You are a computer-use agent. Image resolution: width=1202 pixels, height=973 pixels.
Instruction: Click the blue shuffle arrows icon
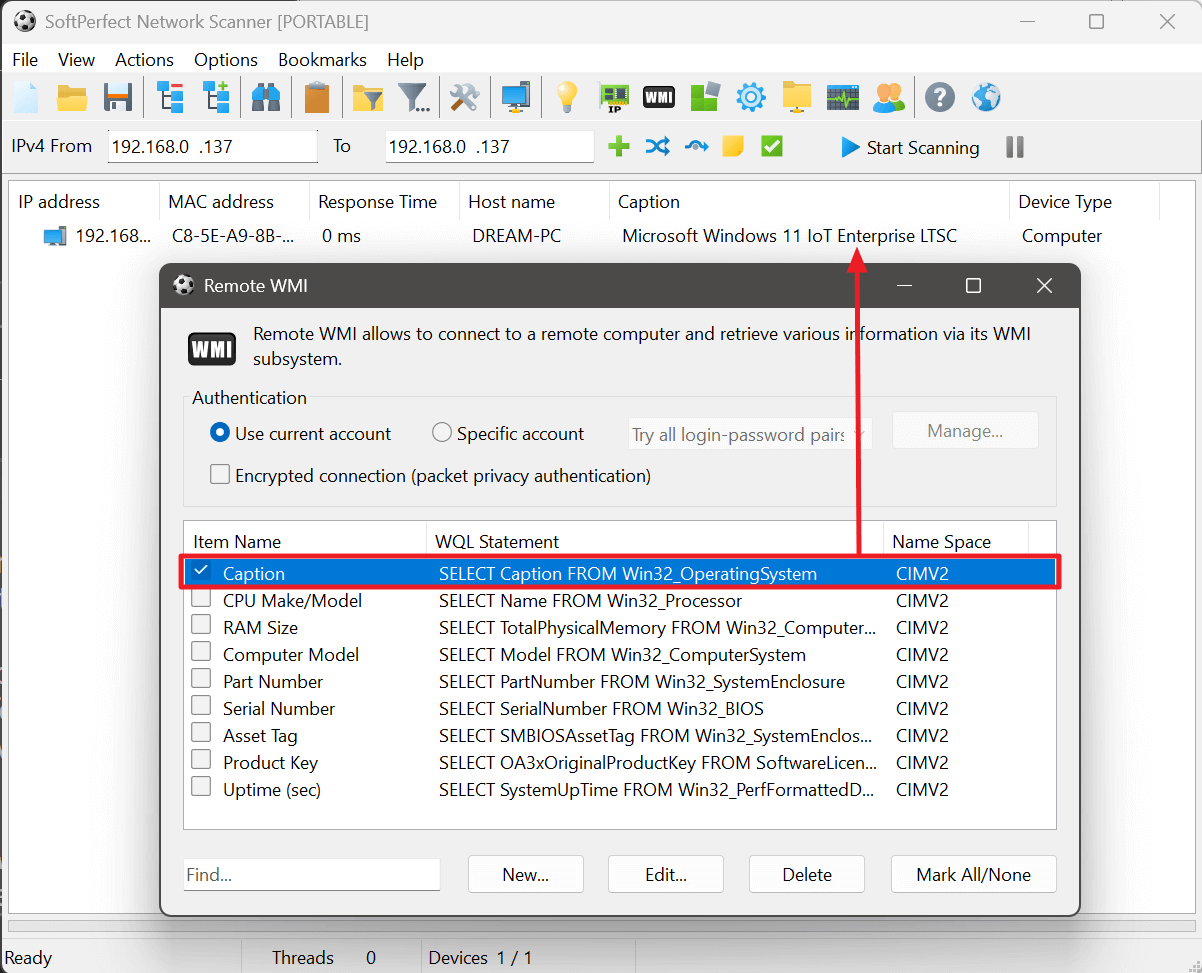pos(657,147)
